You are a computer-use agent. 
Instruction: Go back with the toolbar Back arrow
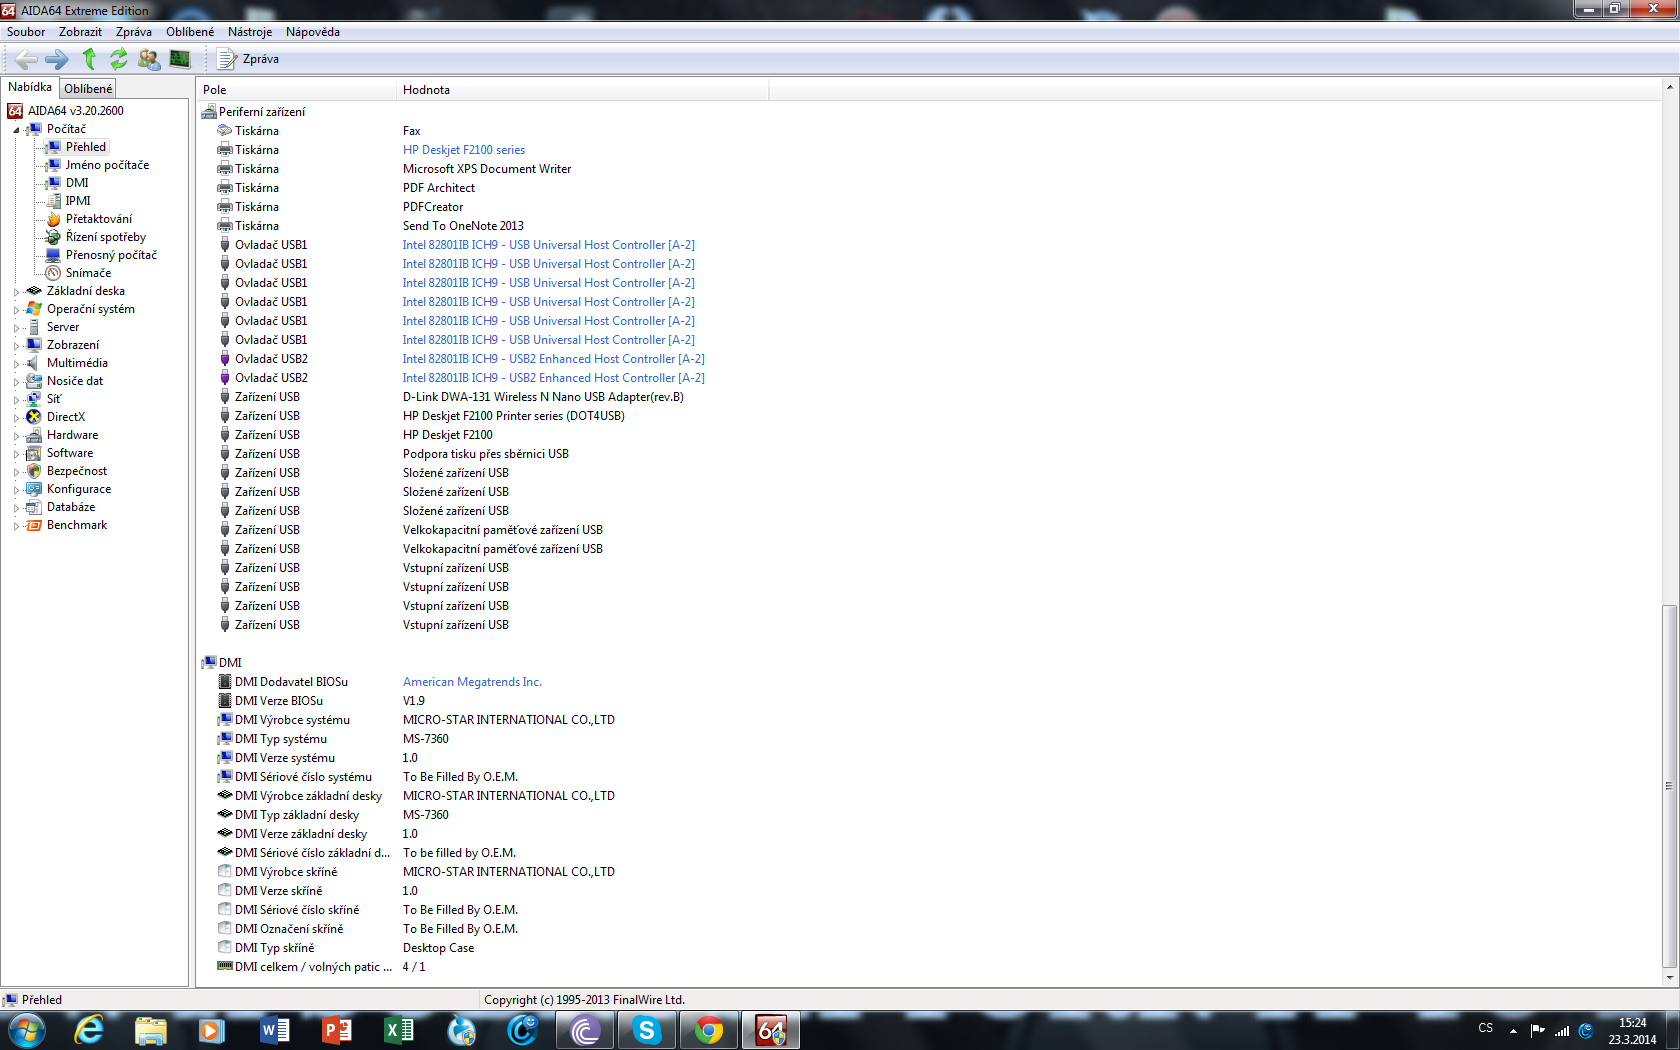[x=27, y=59]
